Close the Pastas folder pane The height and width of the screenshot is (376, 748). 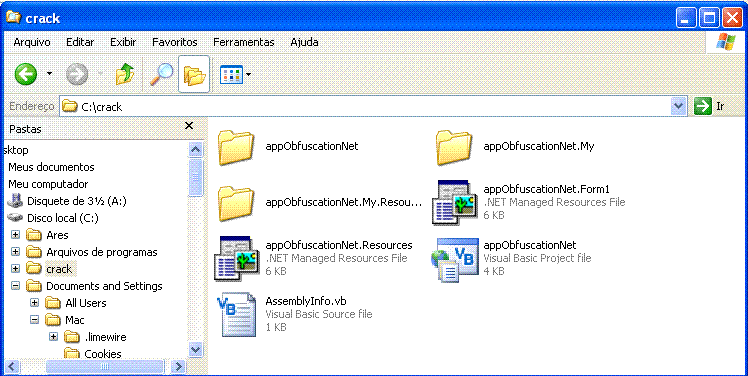(189, 125)
